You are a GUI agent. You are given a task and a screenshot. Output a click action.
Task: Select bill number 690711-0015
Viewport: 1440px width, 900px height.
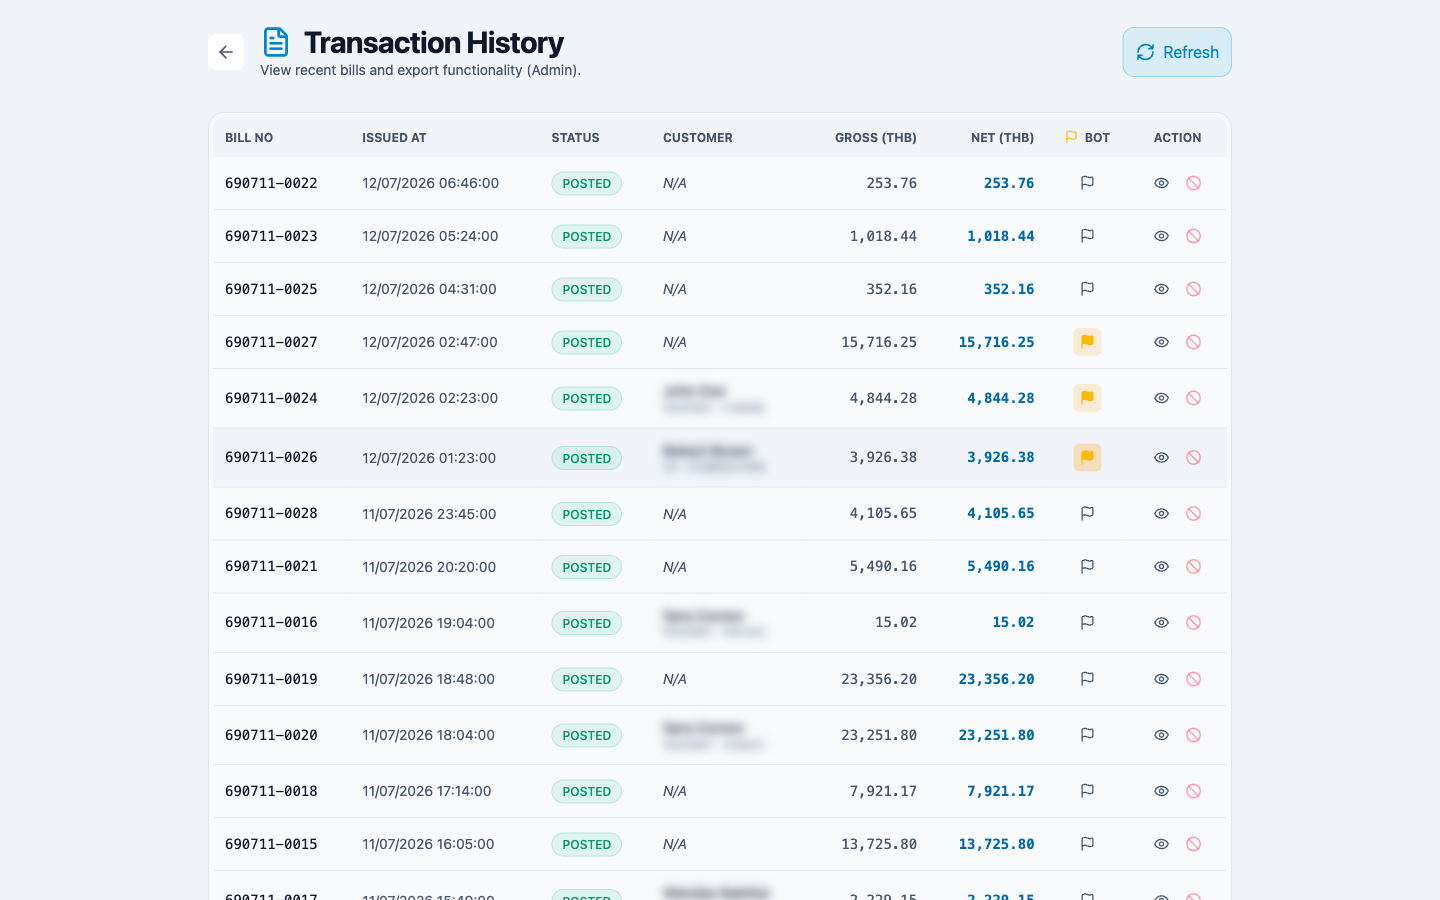coord(271,844)
